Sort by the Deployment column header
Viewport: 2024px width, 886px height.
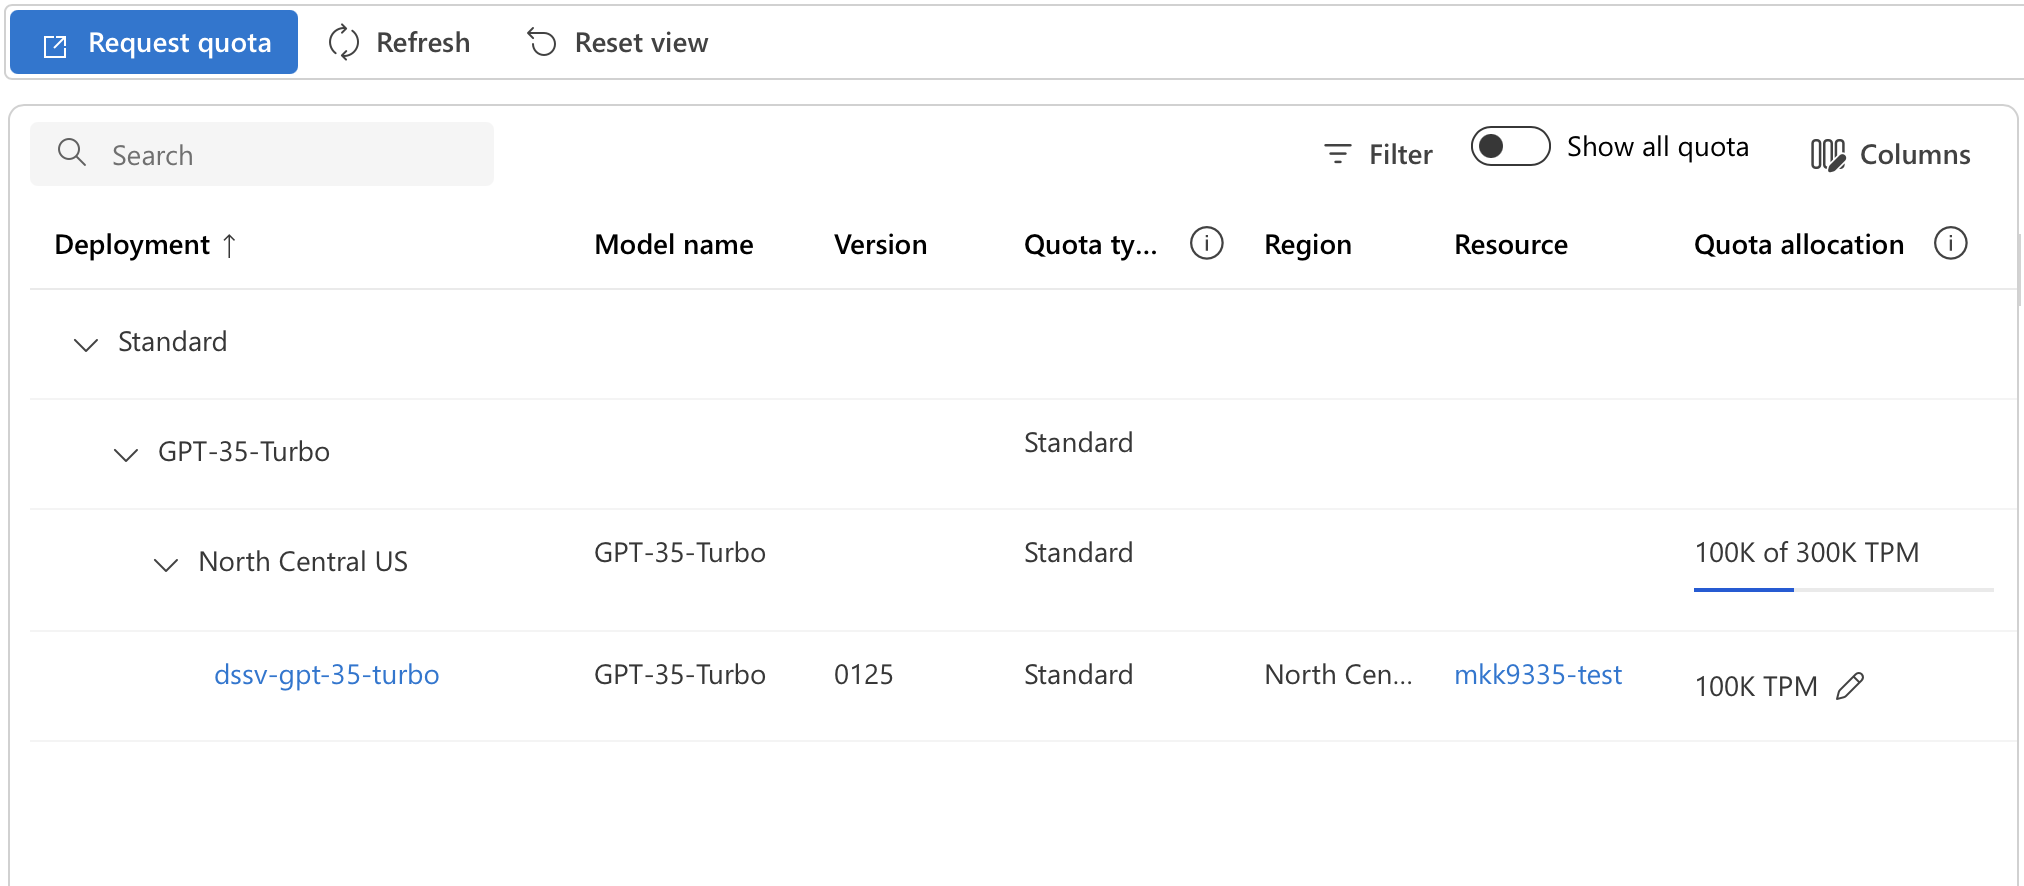[132, 245]
